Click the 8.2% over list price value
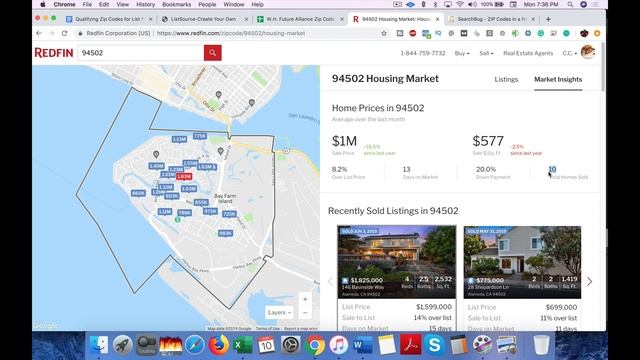The width and height of the screenshot is (640, 360). point(340,169)
